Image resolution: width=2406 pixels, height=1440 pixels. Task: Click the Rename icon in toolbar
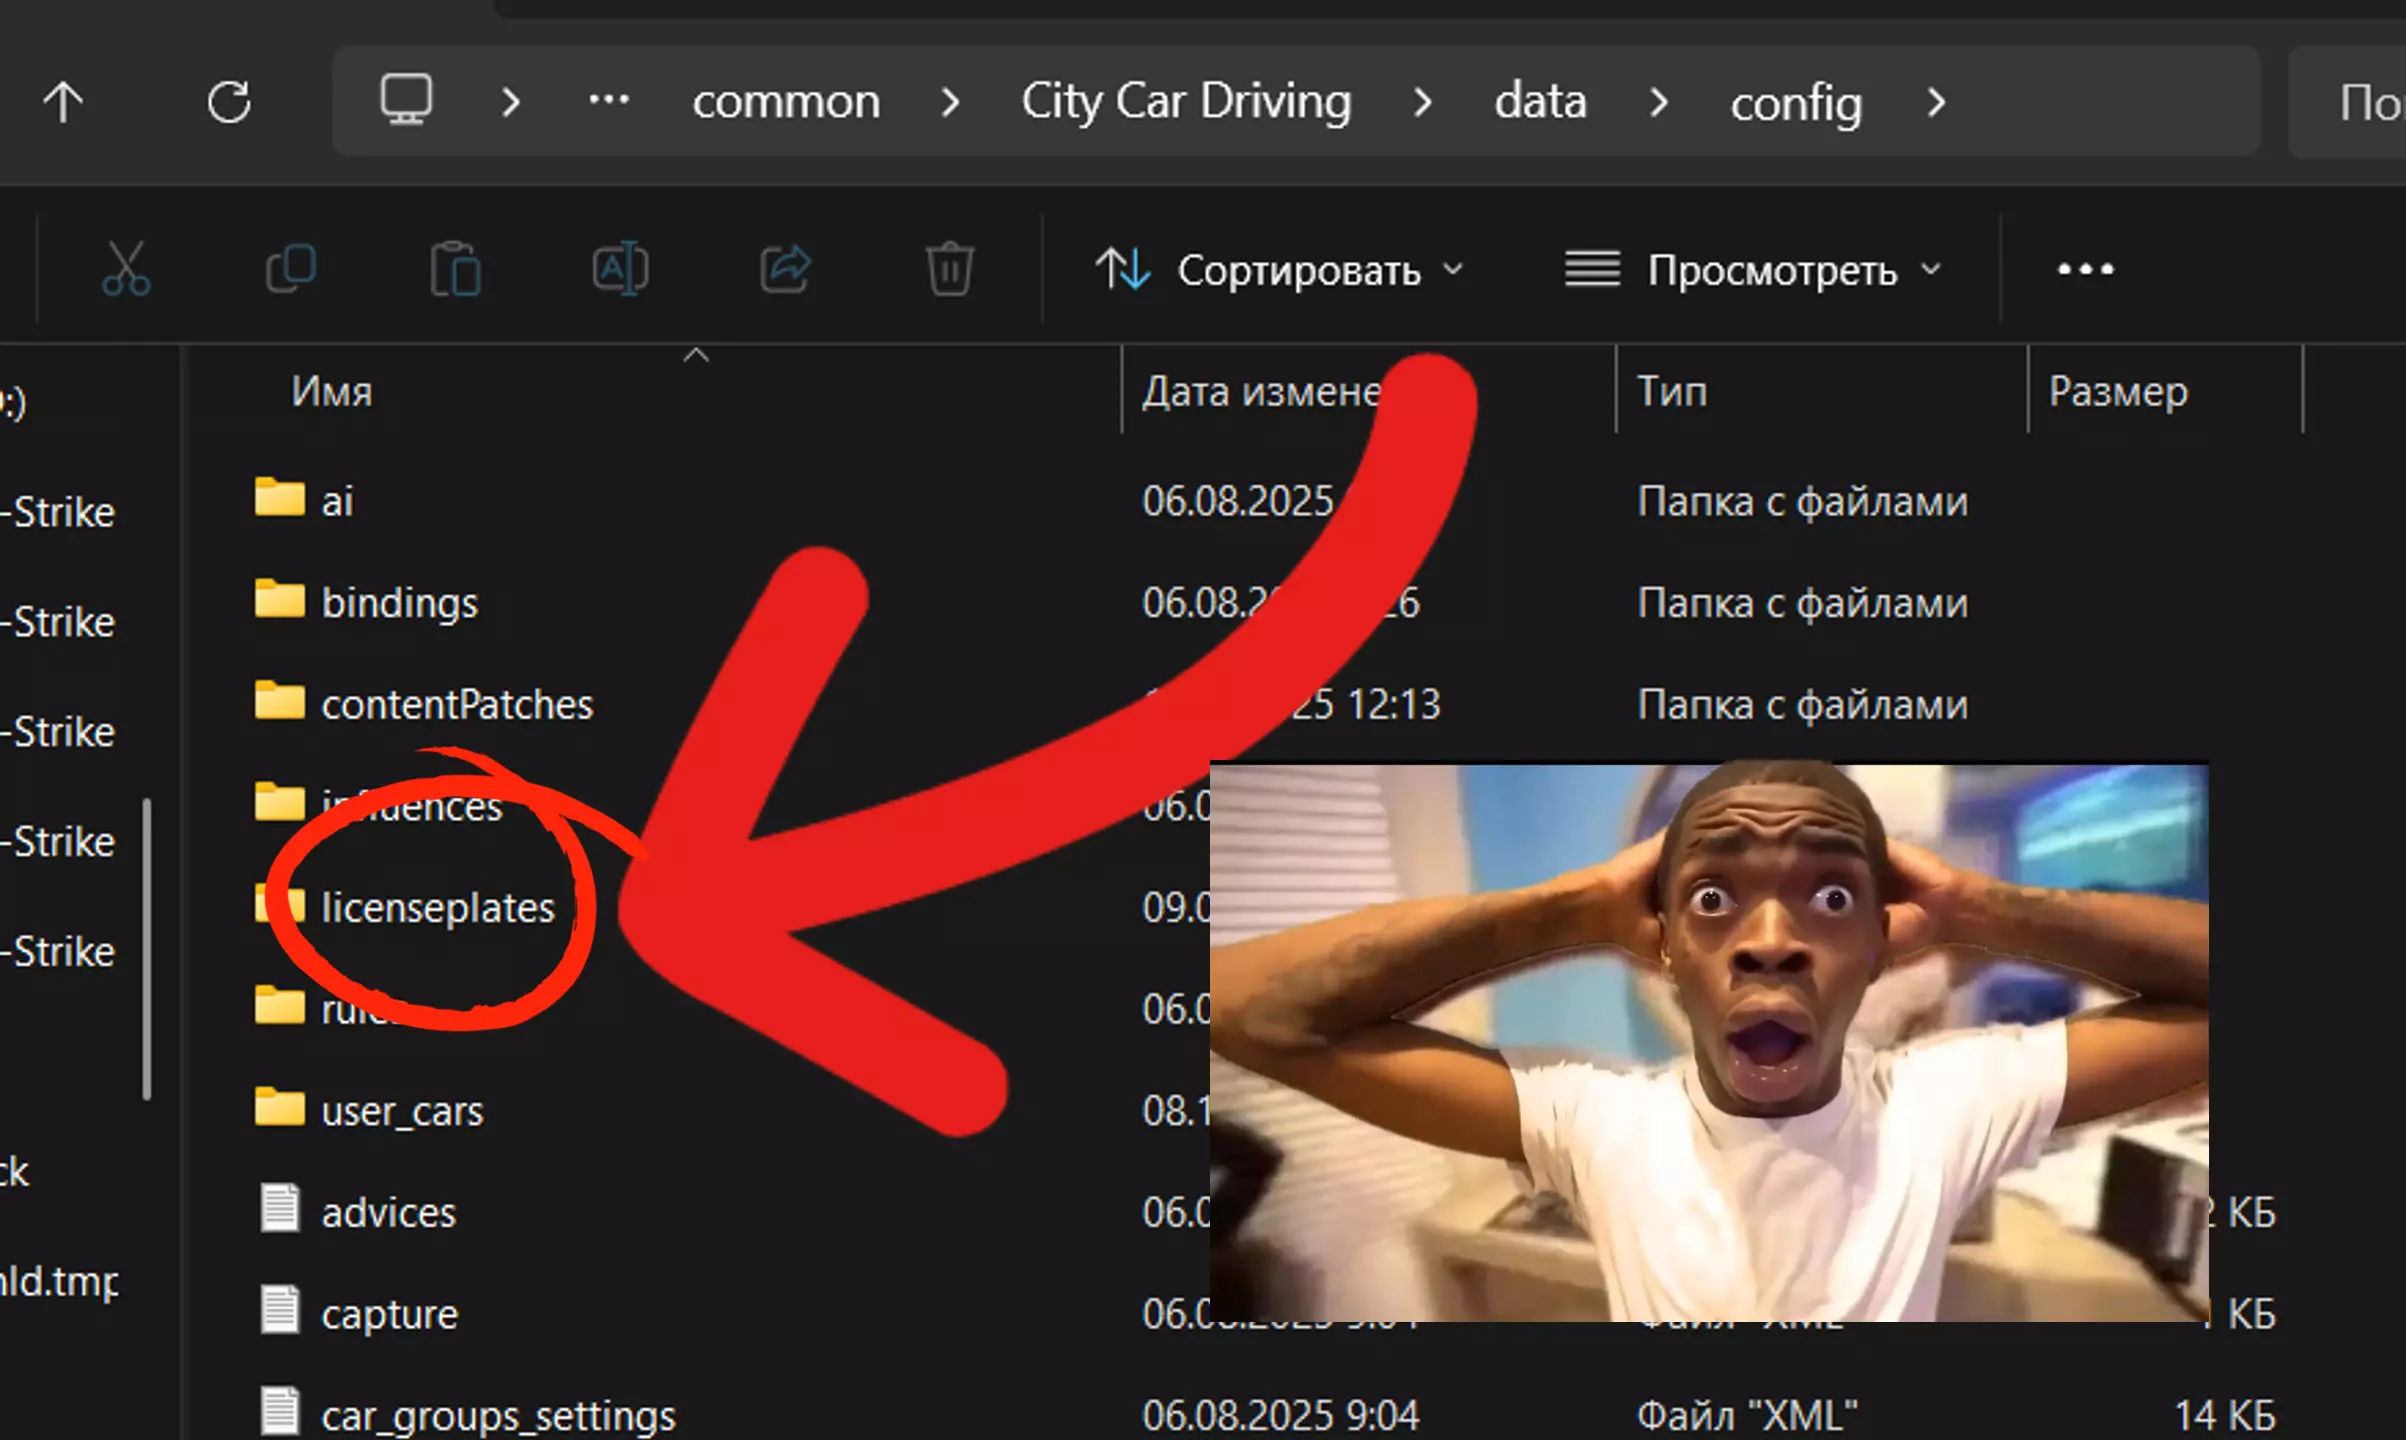(620, 268)
